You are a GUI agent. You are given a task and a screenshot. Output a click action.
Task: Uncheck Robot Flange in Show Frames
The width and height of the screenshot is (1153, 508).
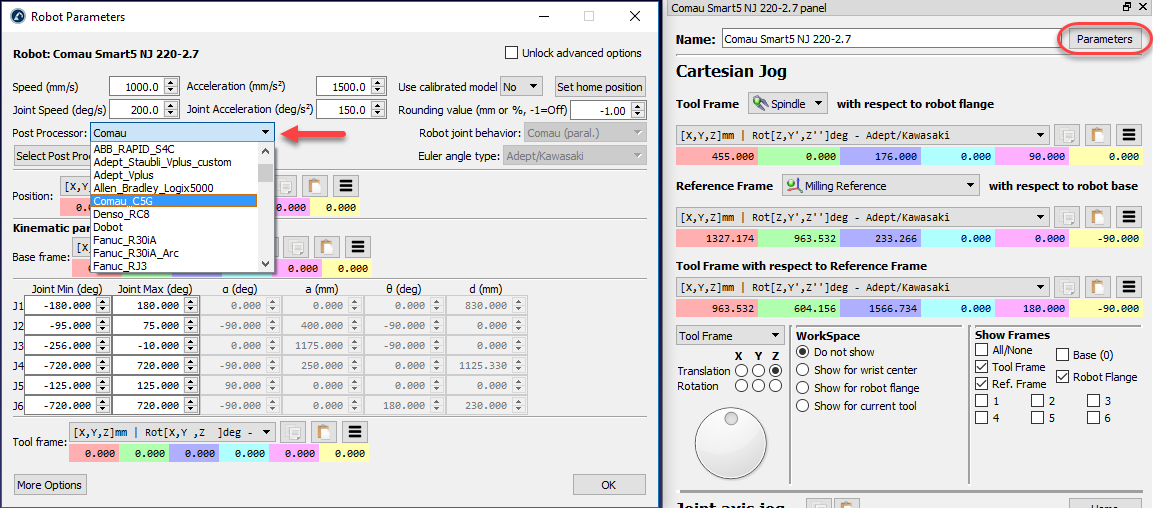(x=1062, y=377)
